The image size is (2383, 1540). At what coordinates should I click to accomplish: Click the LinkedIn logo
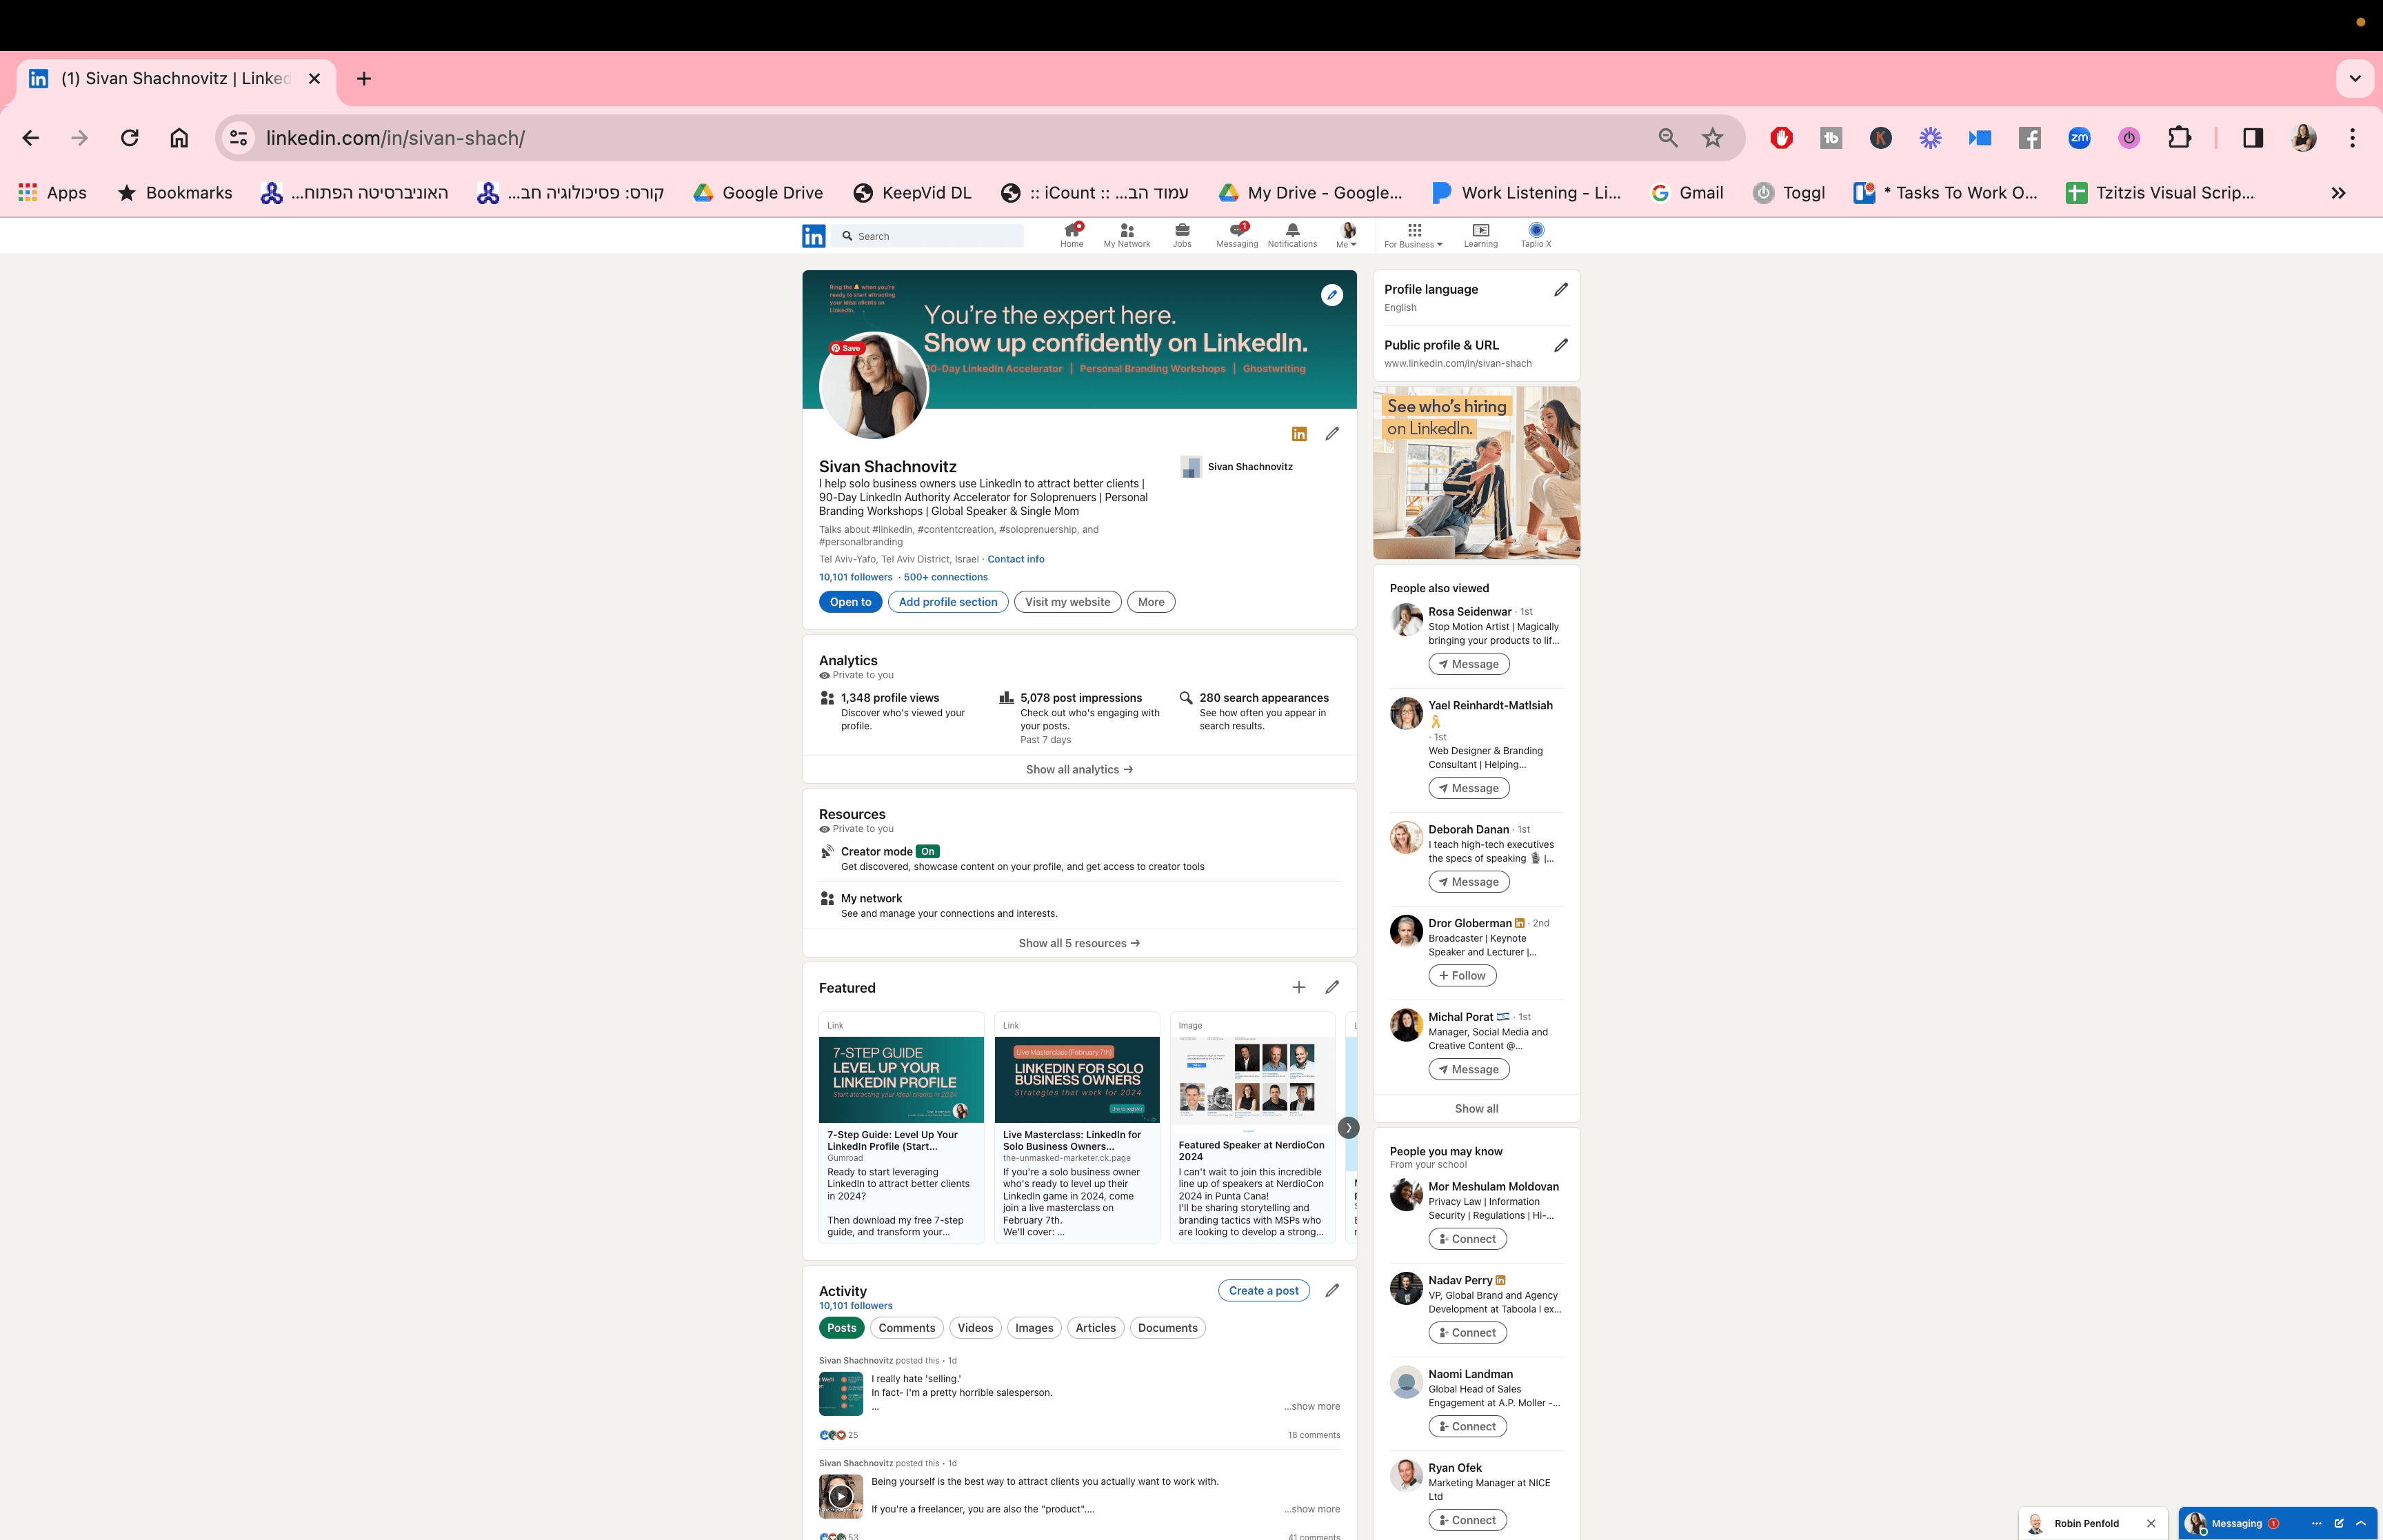[x=814, y=236]
